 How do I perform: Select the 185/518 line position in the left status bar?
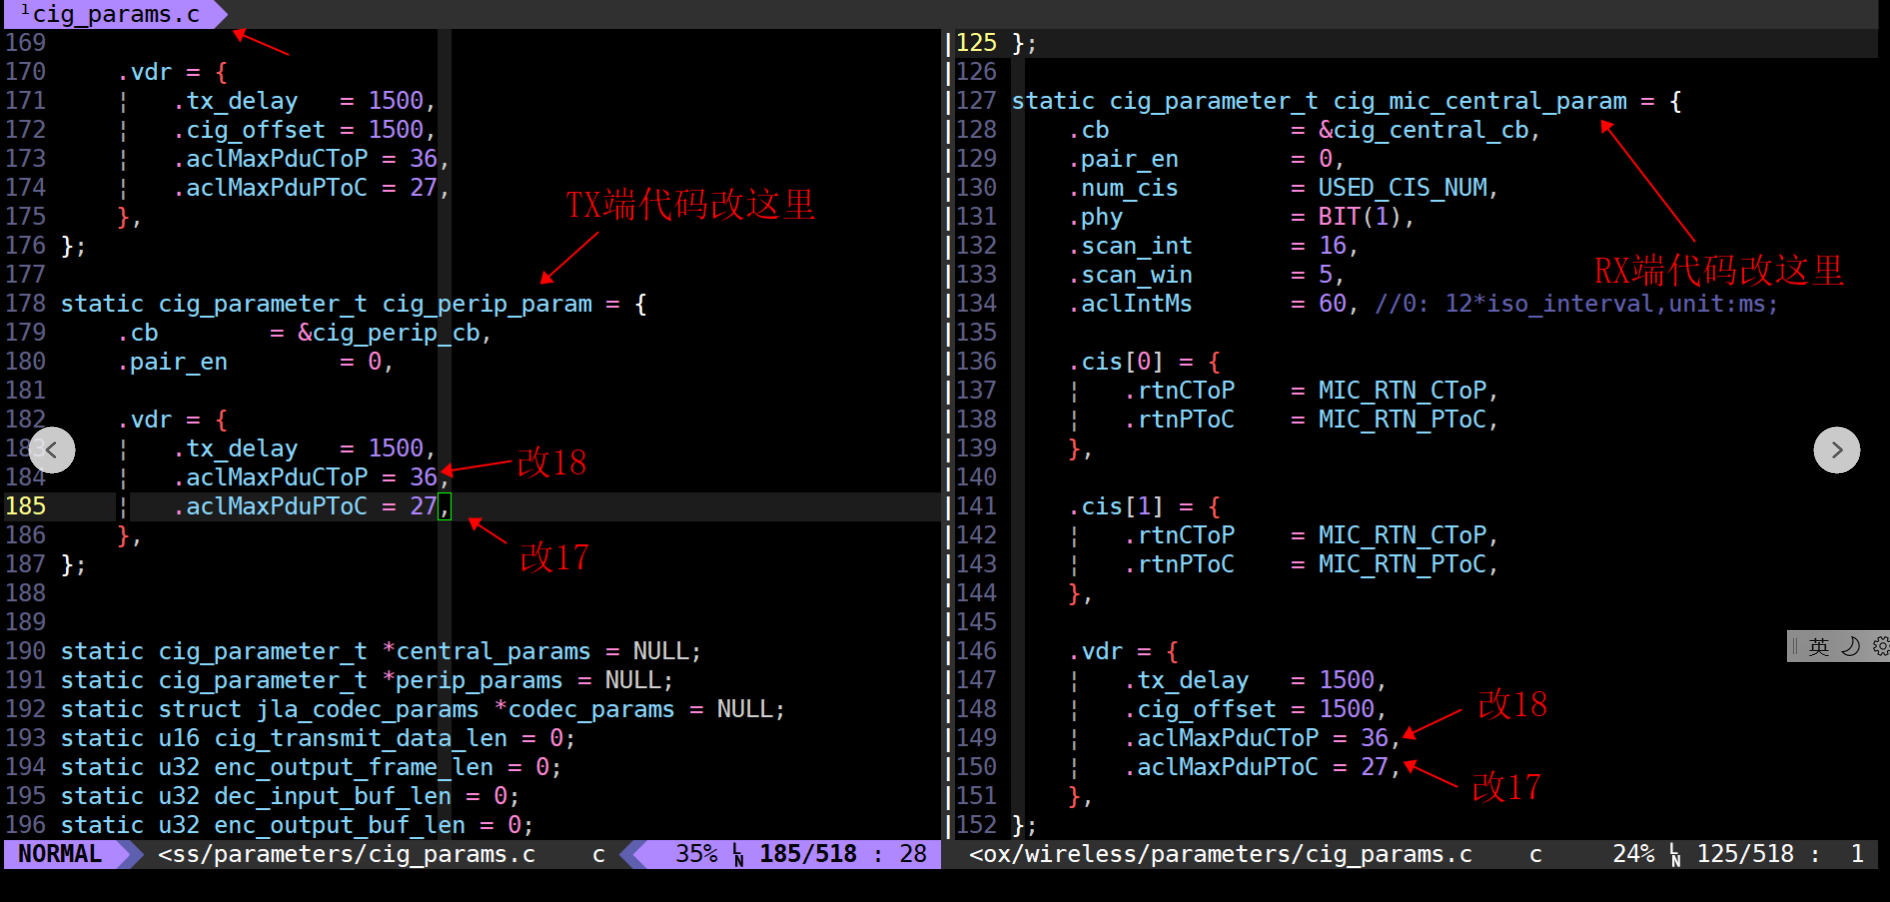pyautogui.click(x=808, y=854)
